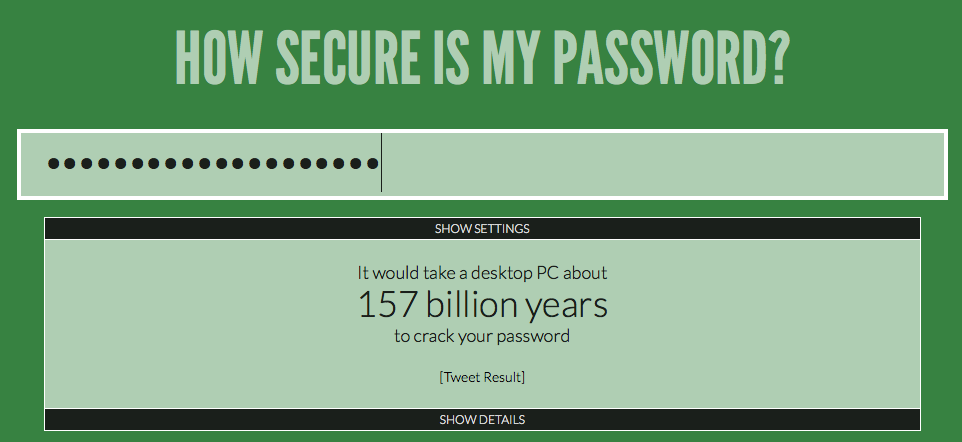Click the word billion in the result

click(472, 304)
